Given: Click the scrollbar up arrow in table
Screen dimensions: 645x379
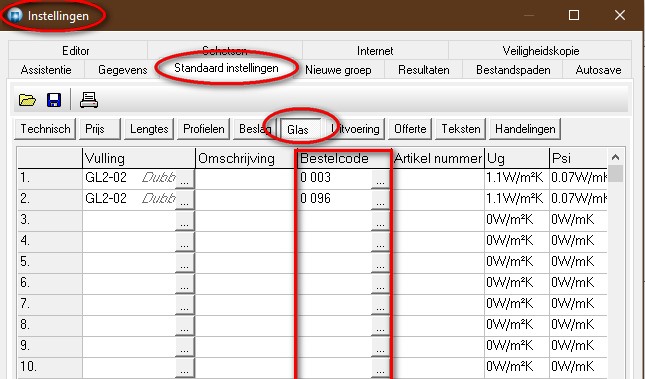Looking at the screenshot, I should click(615, 157).
